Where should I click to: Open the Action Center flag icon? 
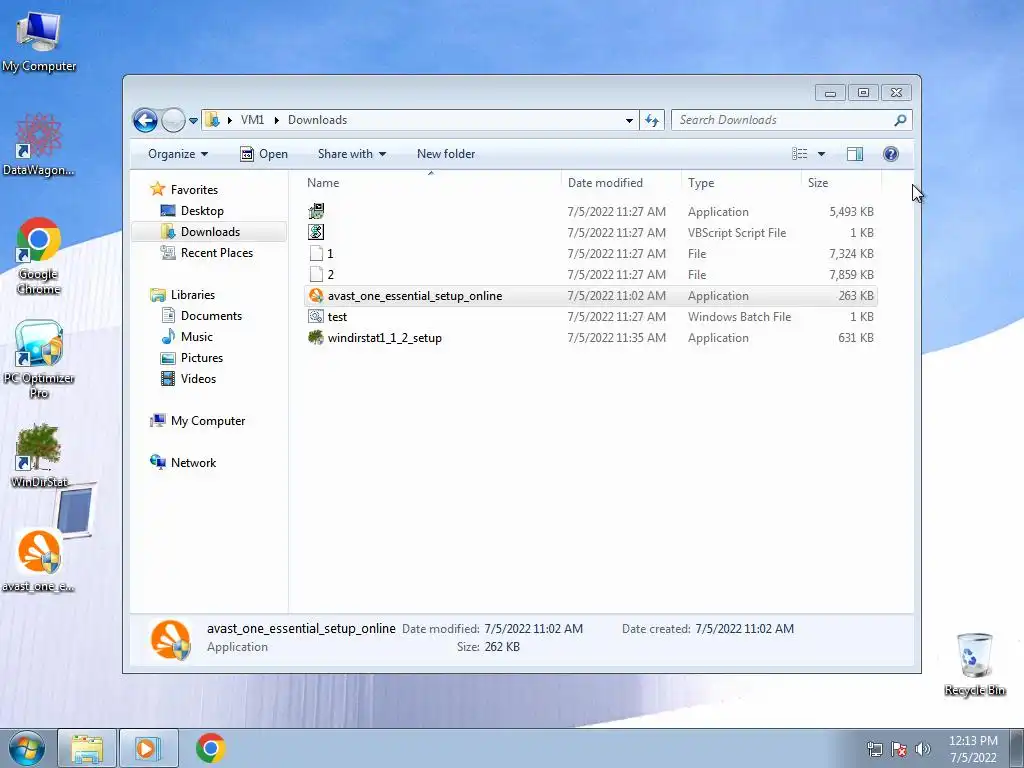pos(899,749)
